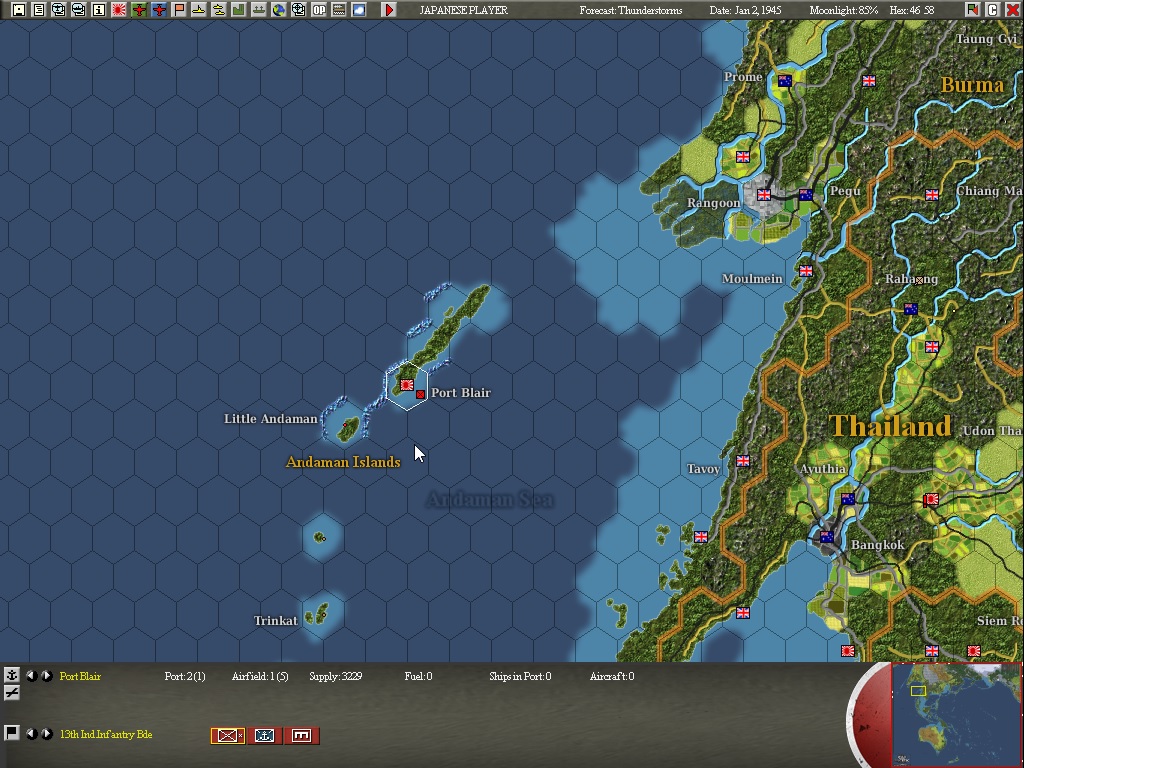Go to previous base left of Port Blair
Viewport: 1152px width, 768px height.
click(x=32, y=675)
